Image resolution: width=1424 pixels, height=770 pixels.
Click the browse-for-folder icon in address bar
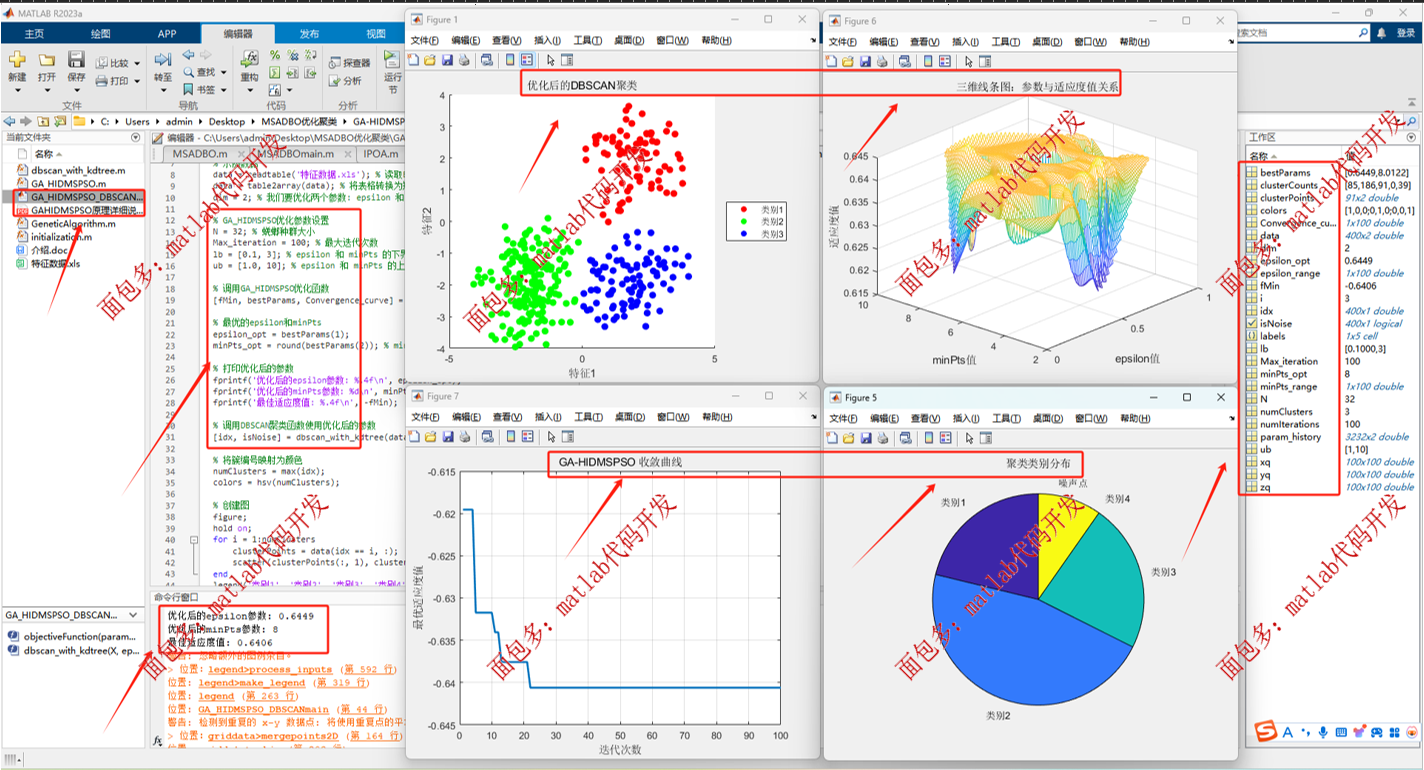point(59,121)
